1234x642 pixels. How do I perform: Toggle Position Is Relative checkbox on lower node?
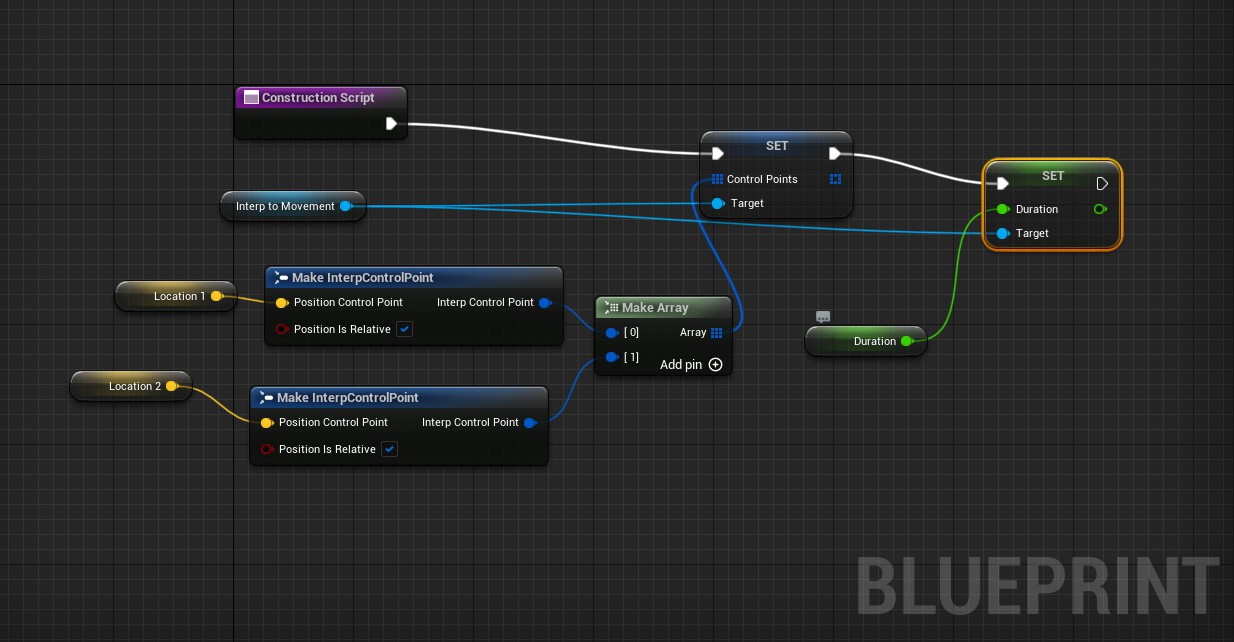pyautogui.click(x=390, y=449)
